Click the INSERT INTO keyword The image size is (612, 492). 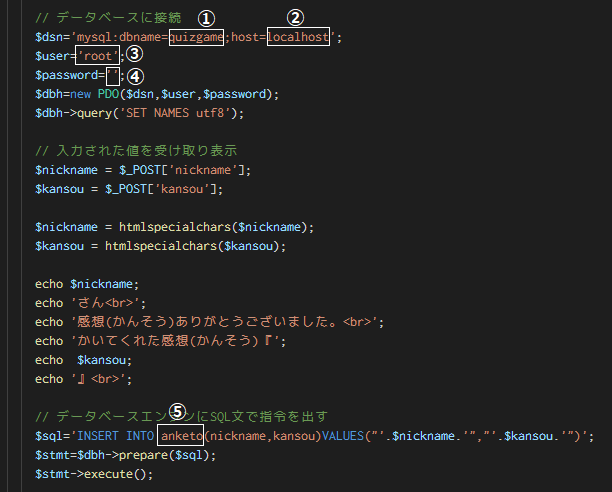(115, 436)
